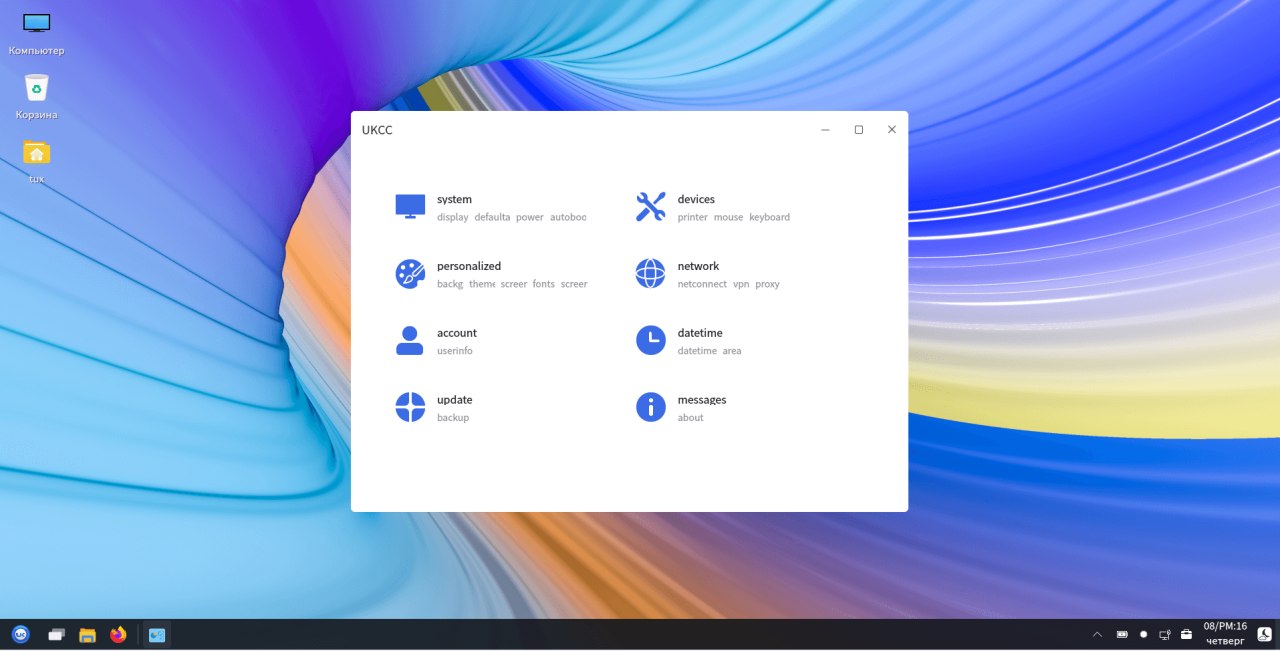Open the proxy settings link

coord(767,284)
